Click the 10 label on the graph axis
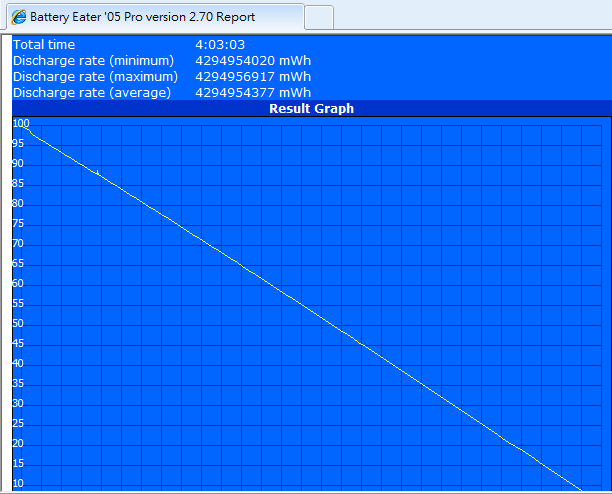 pyautogui.click(x=19, y=484)
